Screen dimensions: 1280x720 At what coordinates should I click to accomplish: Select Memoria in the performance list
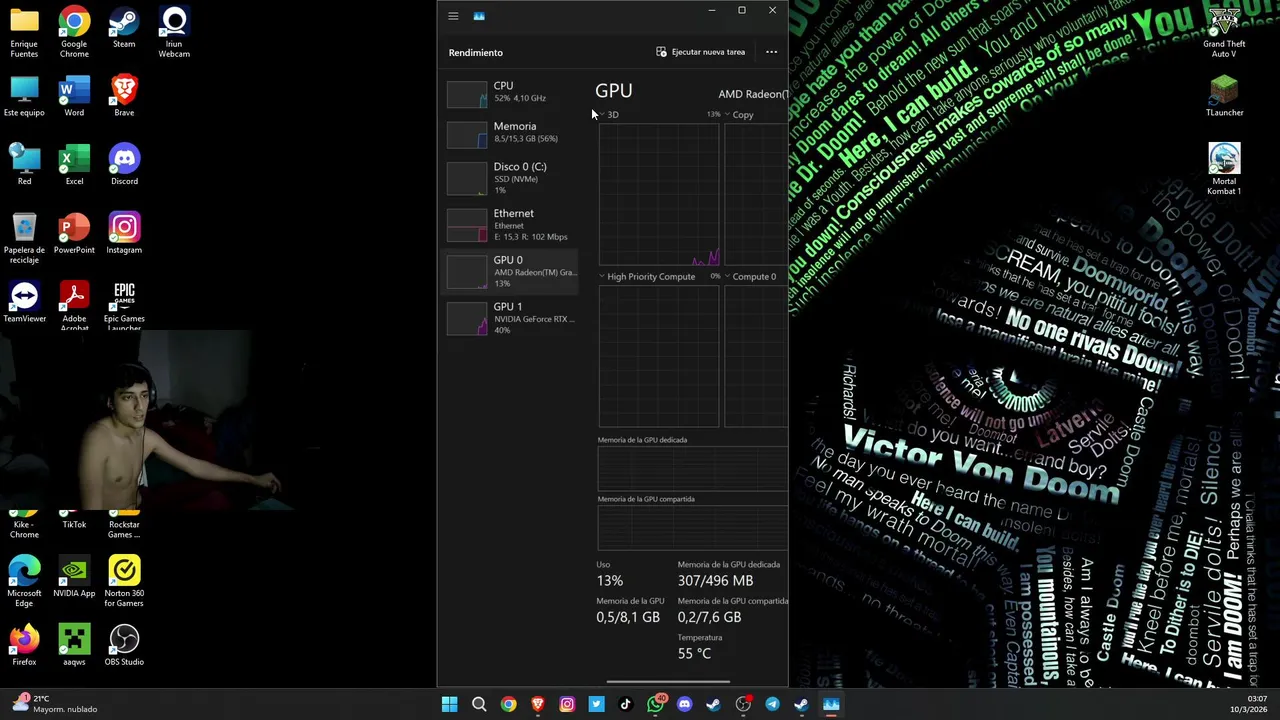pos(511,132)
